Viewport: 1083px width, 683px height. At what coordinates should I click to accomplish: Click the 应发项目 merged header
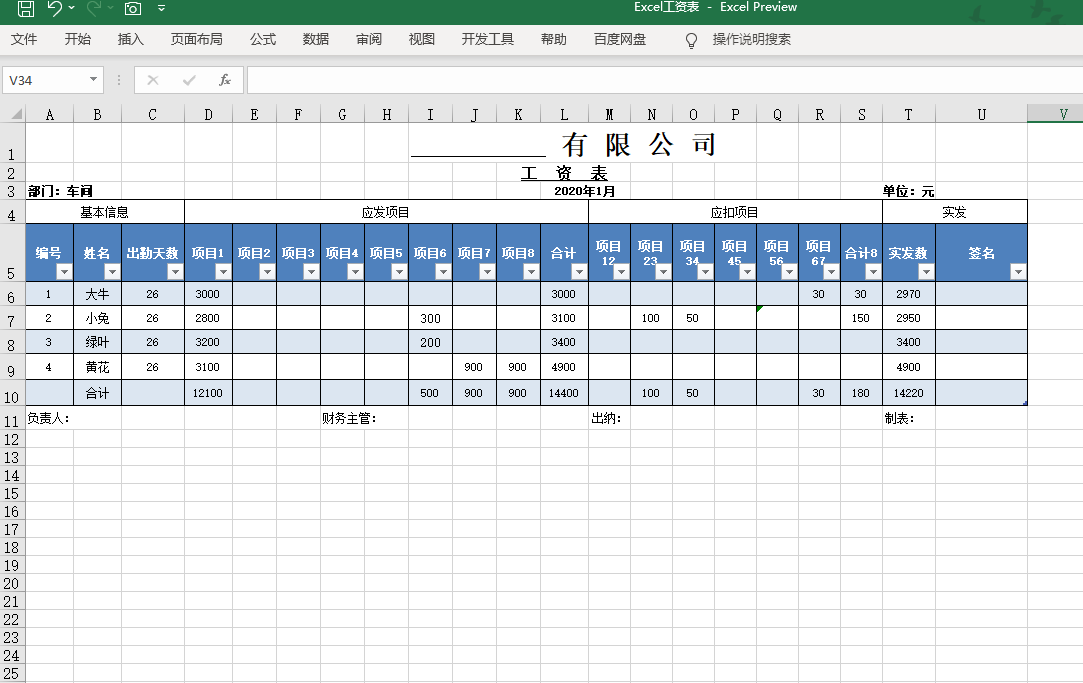(386, 212)
